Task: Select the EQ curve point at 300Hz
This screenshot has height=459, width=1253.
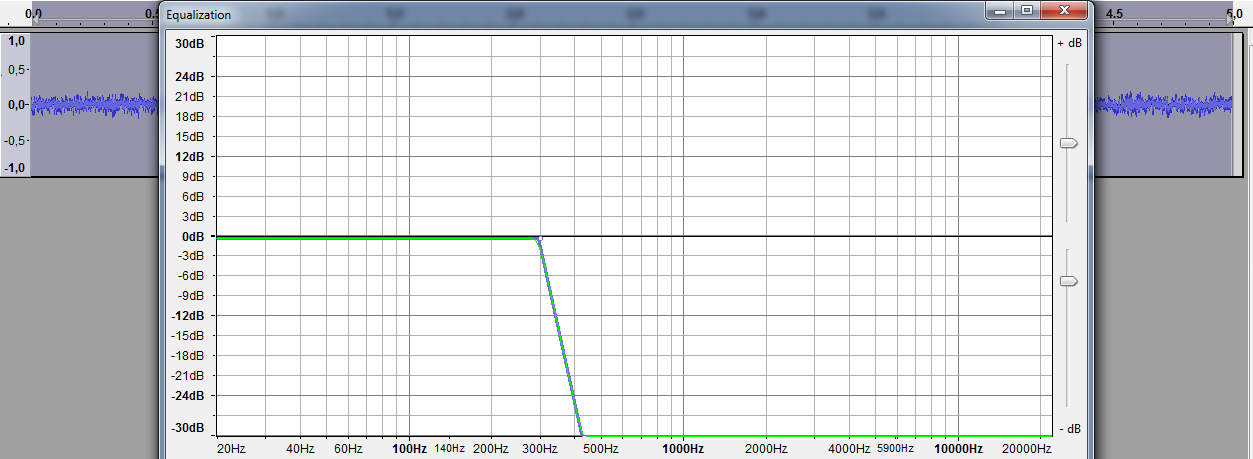Action: click(x=539, y=239)
